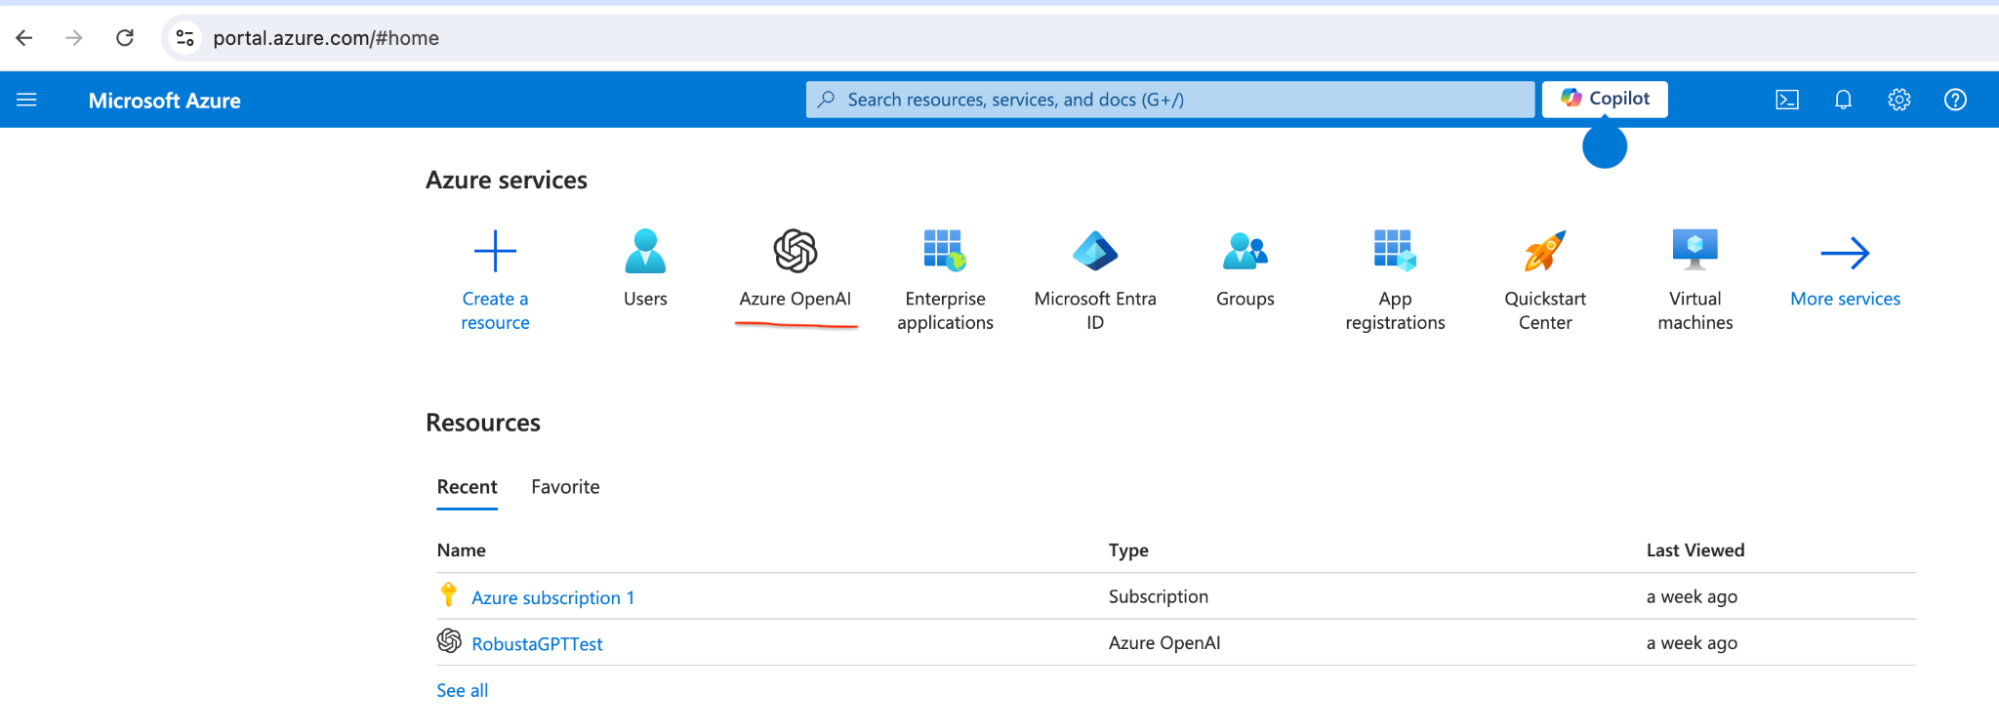Select the Recent resources tab
This screenshot has width=1999, height=726.
pos(467,487)
